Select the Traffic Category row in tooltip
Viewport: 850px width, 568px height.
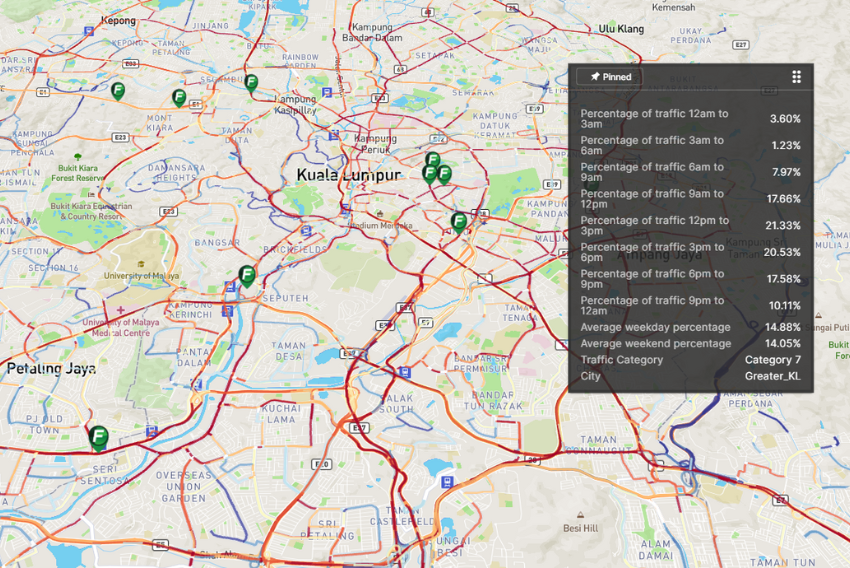tap(690, 359)
